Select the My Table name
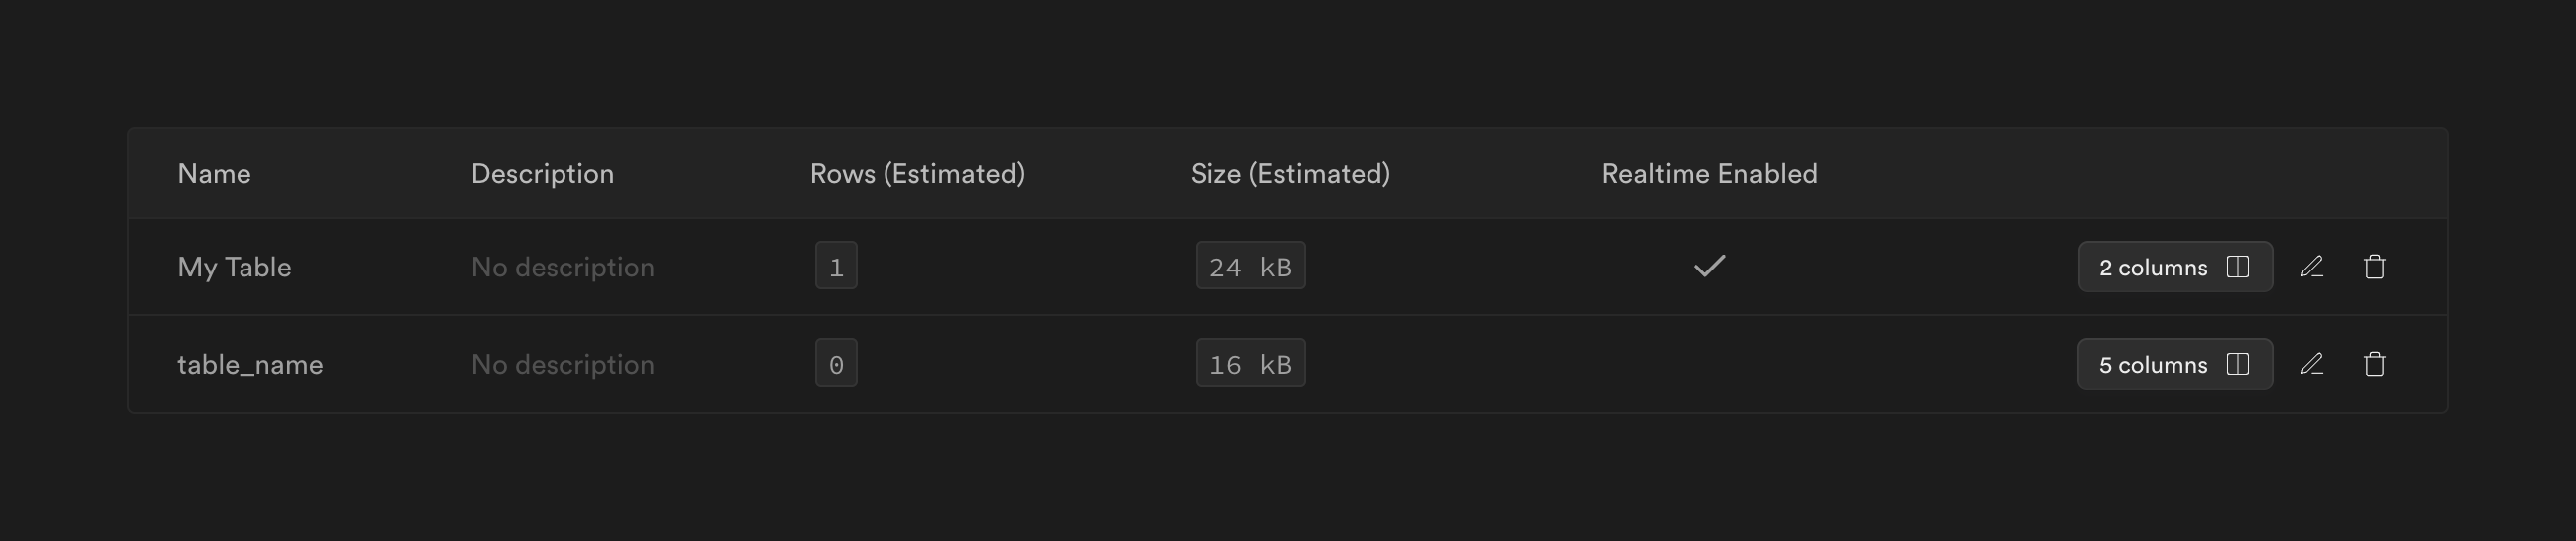This screenshot has width=2576, height=541. [x=234, y=267]
